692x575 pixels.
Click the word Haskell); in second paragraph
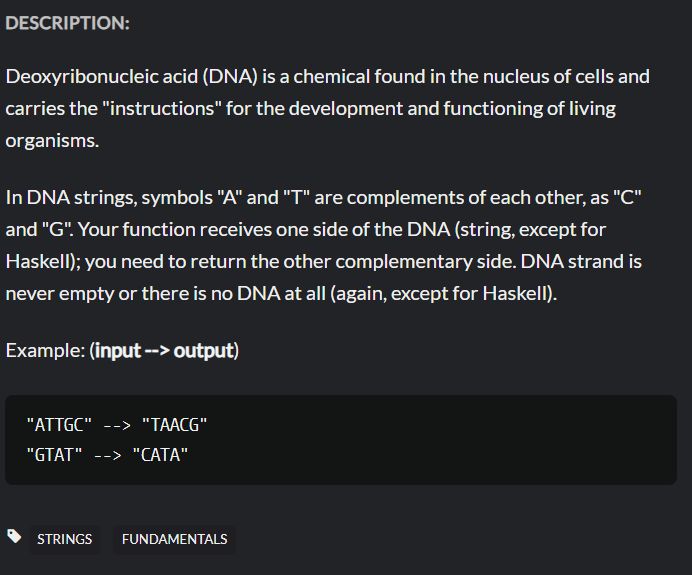(x=43, y=261)
